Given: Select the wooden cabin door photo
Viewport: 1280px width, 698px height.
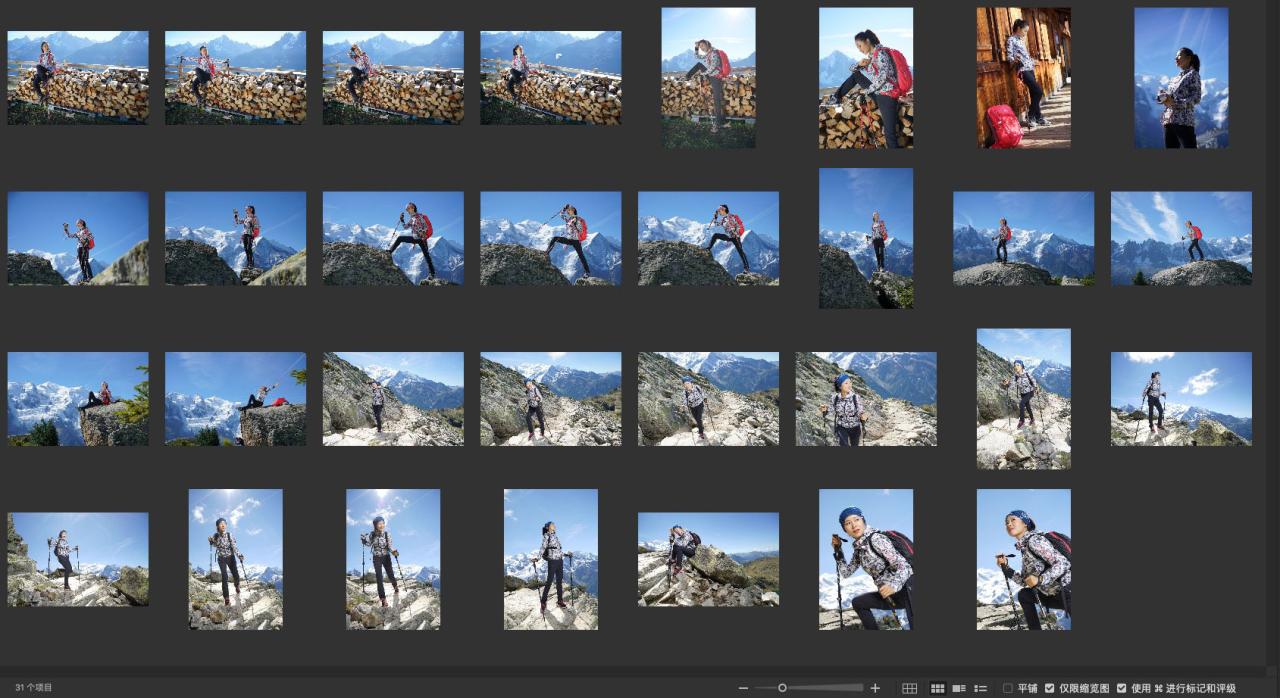Looking at the screenshot, I should (1023, 78).
